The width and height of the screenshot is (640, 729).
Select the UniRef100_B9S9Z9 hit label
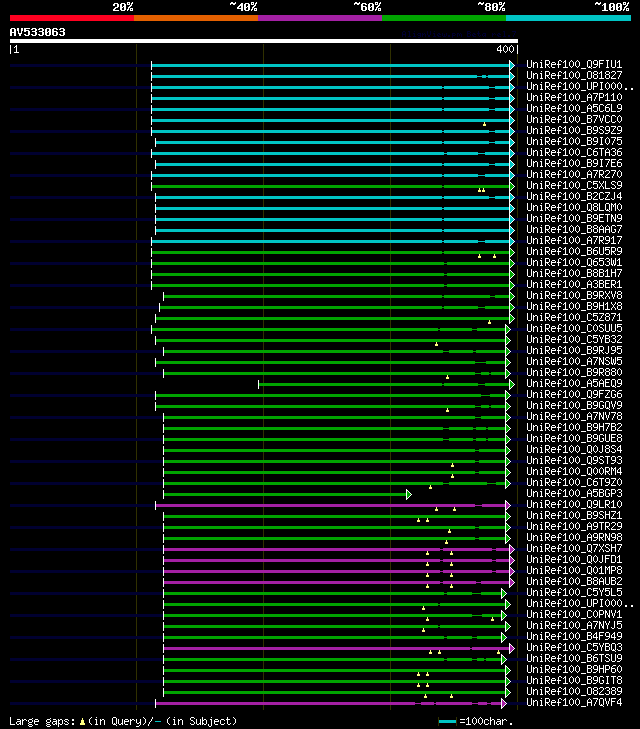tap(574, 130)
